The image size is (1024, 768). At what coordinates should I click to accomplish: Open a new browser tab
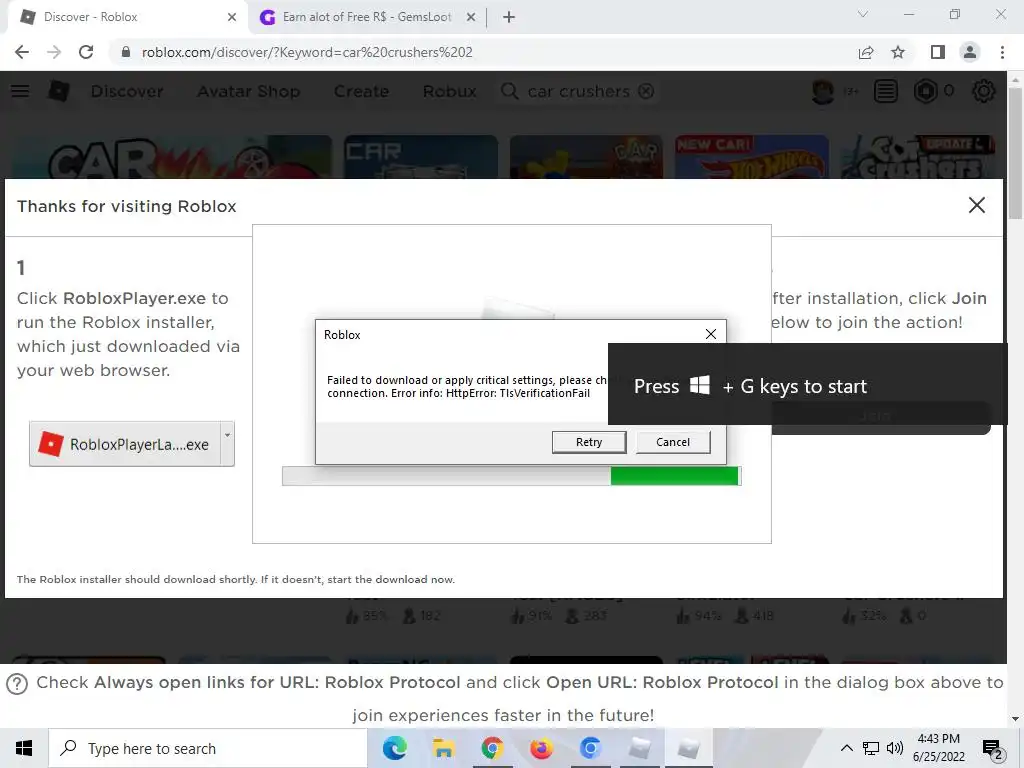[x=509, y=18]
